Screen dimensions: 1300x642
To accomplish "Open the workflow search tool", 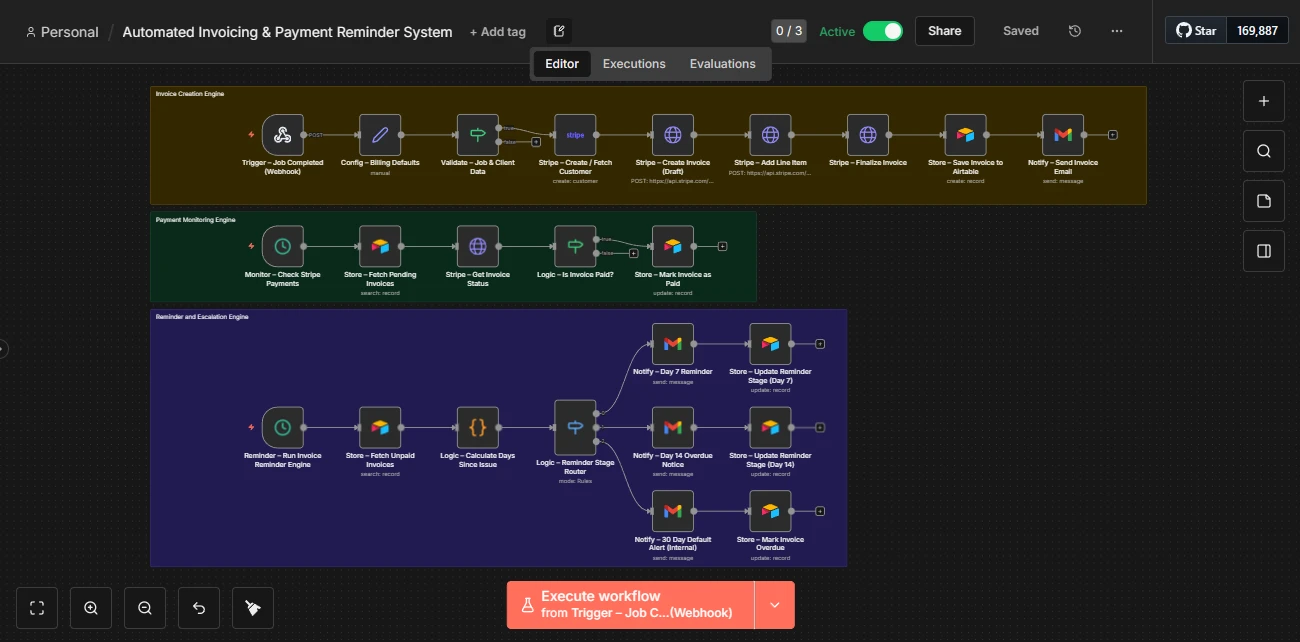I will 1263,151.
